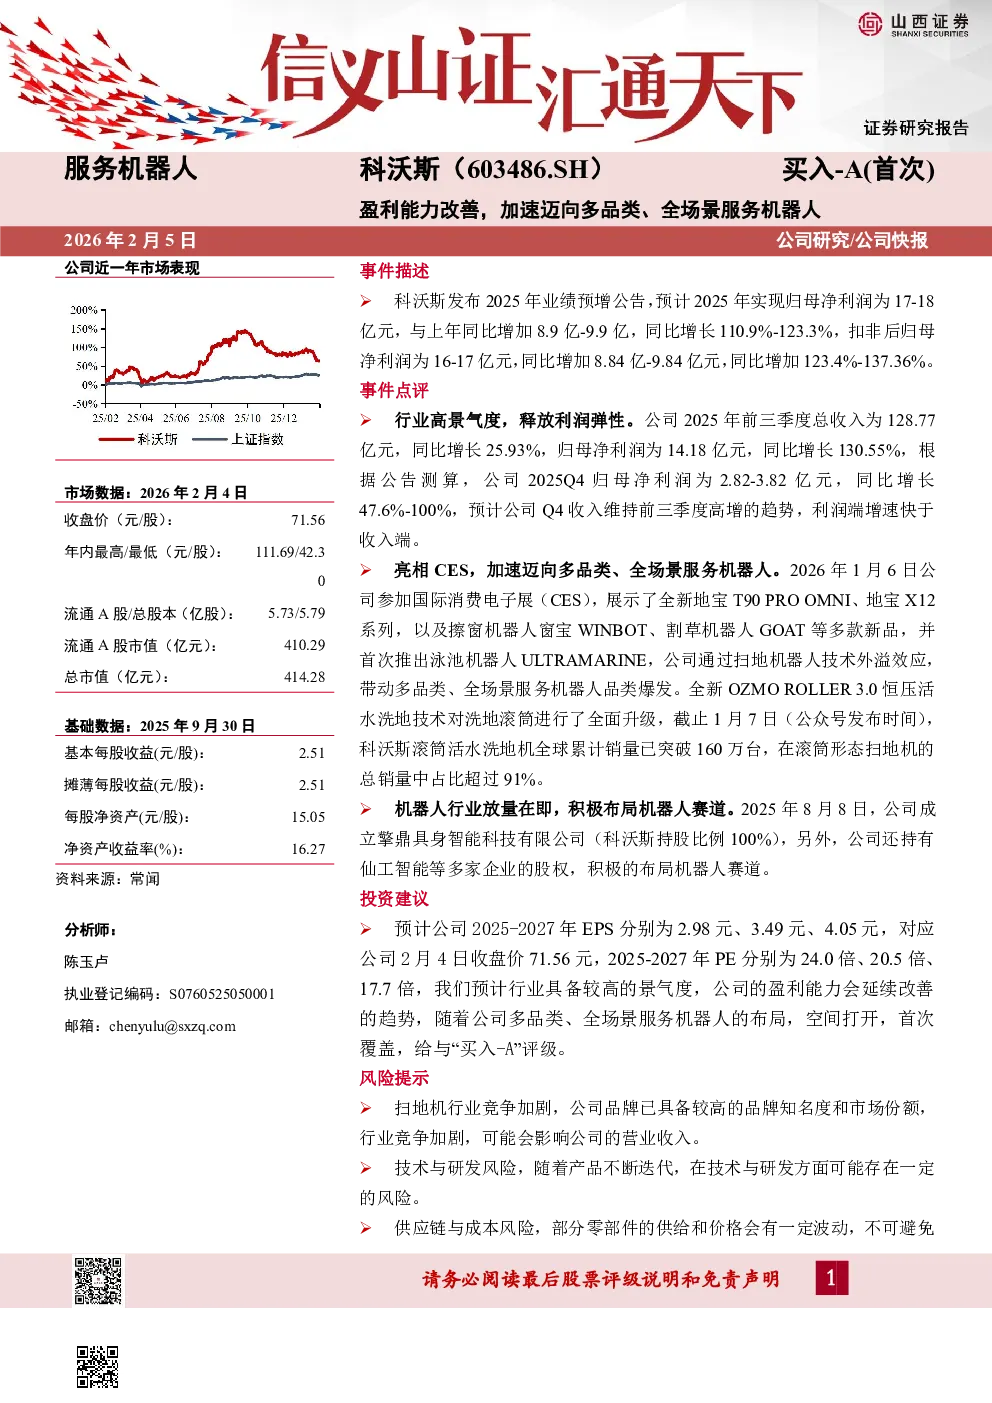The height and width of the screenshot is (1403, 992).
Task: Select the value 111.69/42.3
Action: pyautogui.click(x=290, y=552)
